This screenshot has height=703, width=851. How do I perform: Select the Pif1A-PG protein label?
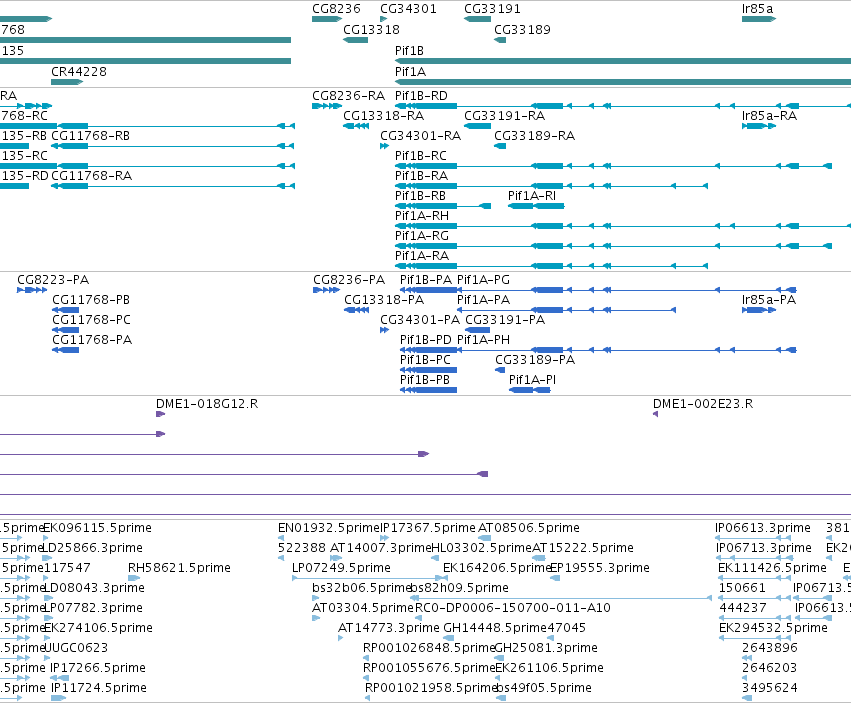click(483, 280)
